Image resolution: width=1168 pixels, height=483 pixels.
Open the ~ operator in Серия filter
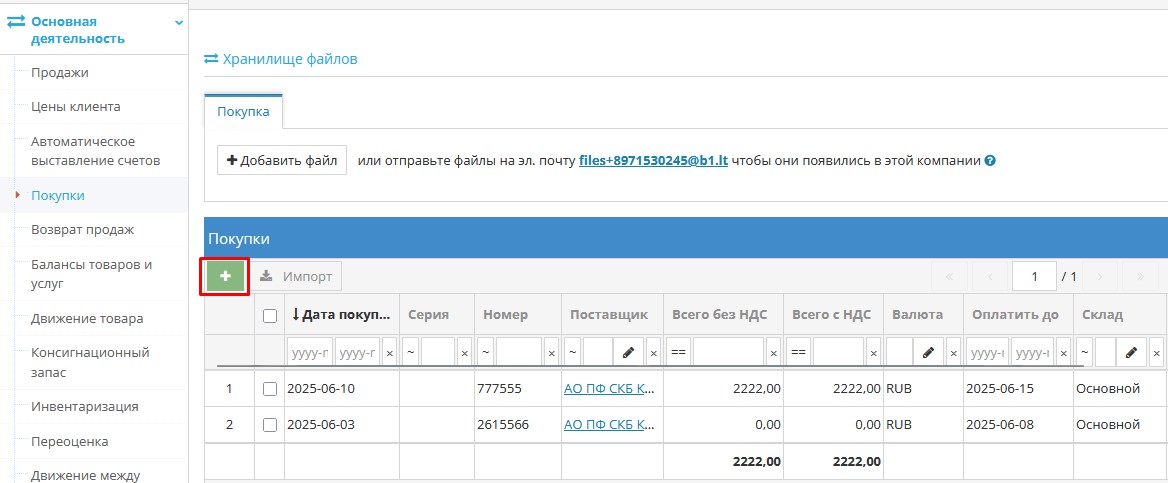pyautogui.click(x=411, y=353)
